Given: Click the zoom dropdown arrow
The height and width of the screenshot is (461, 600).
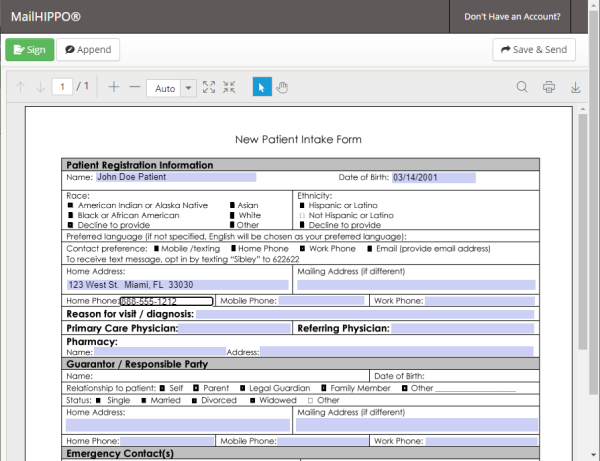Looking at the screenshot, I should (188, 88).
